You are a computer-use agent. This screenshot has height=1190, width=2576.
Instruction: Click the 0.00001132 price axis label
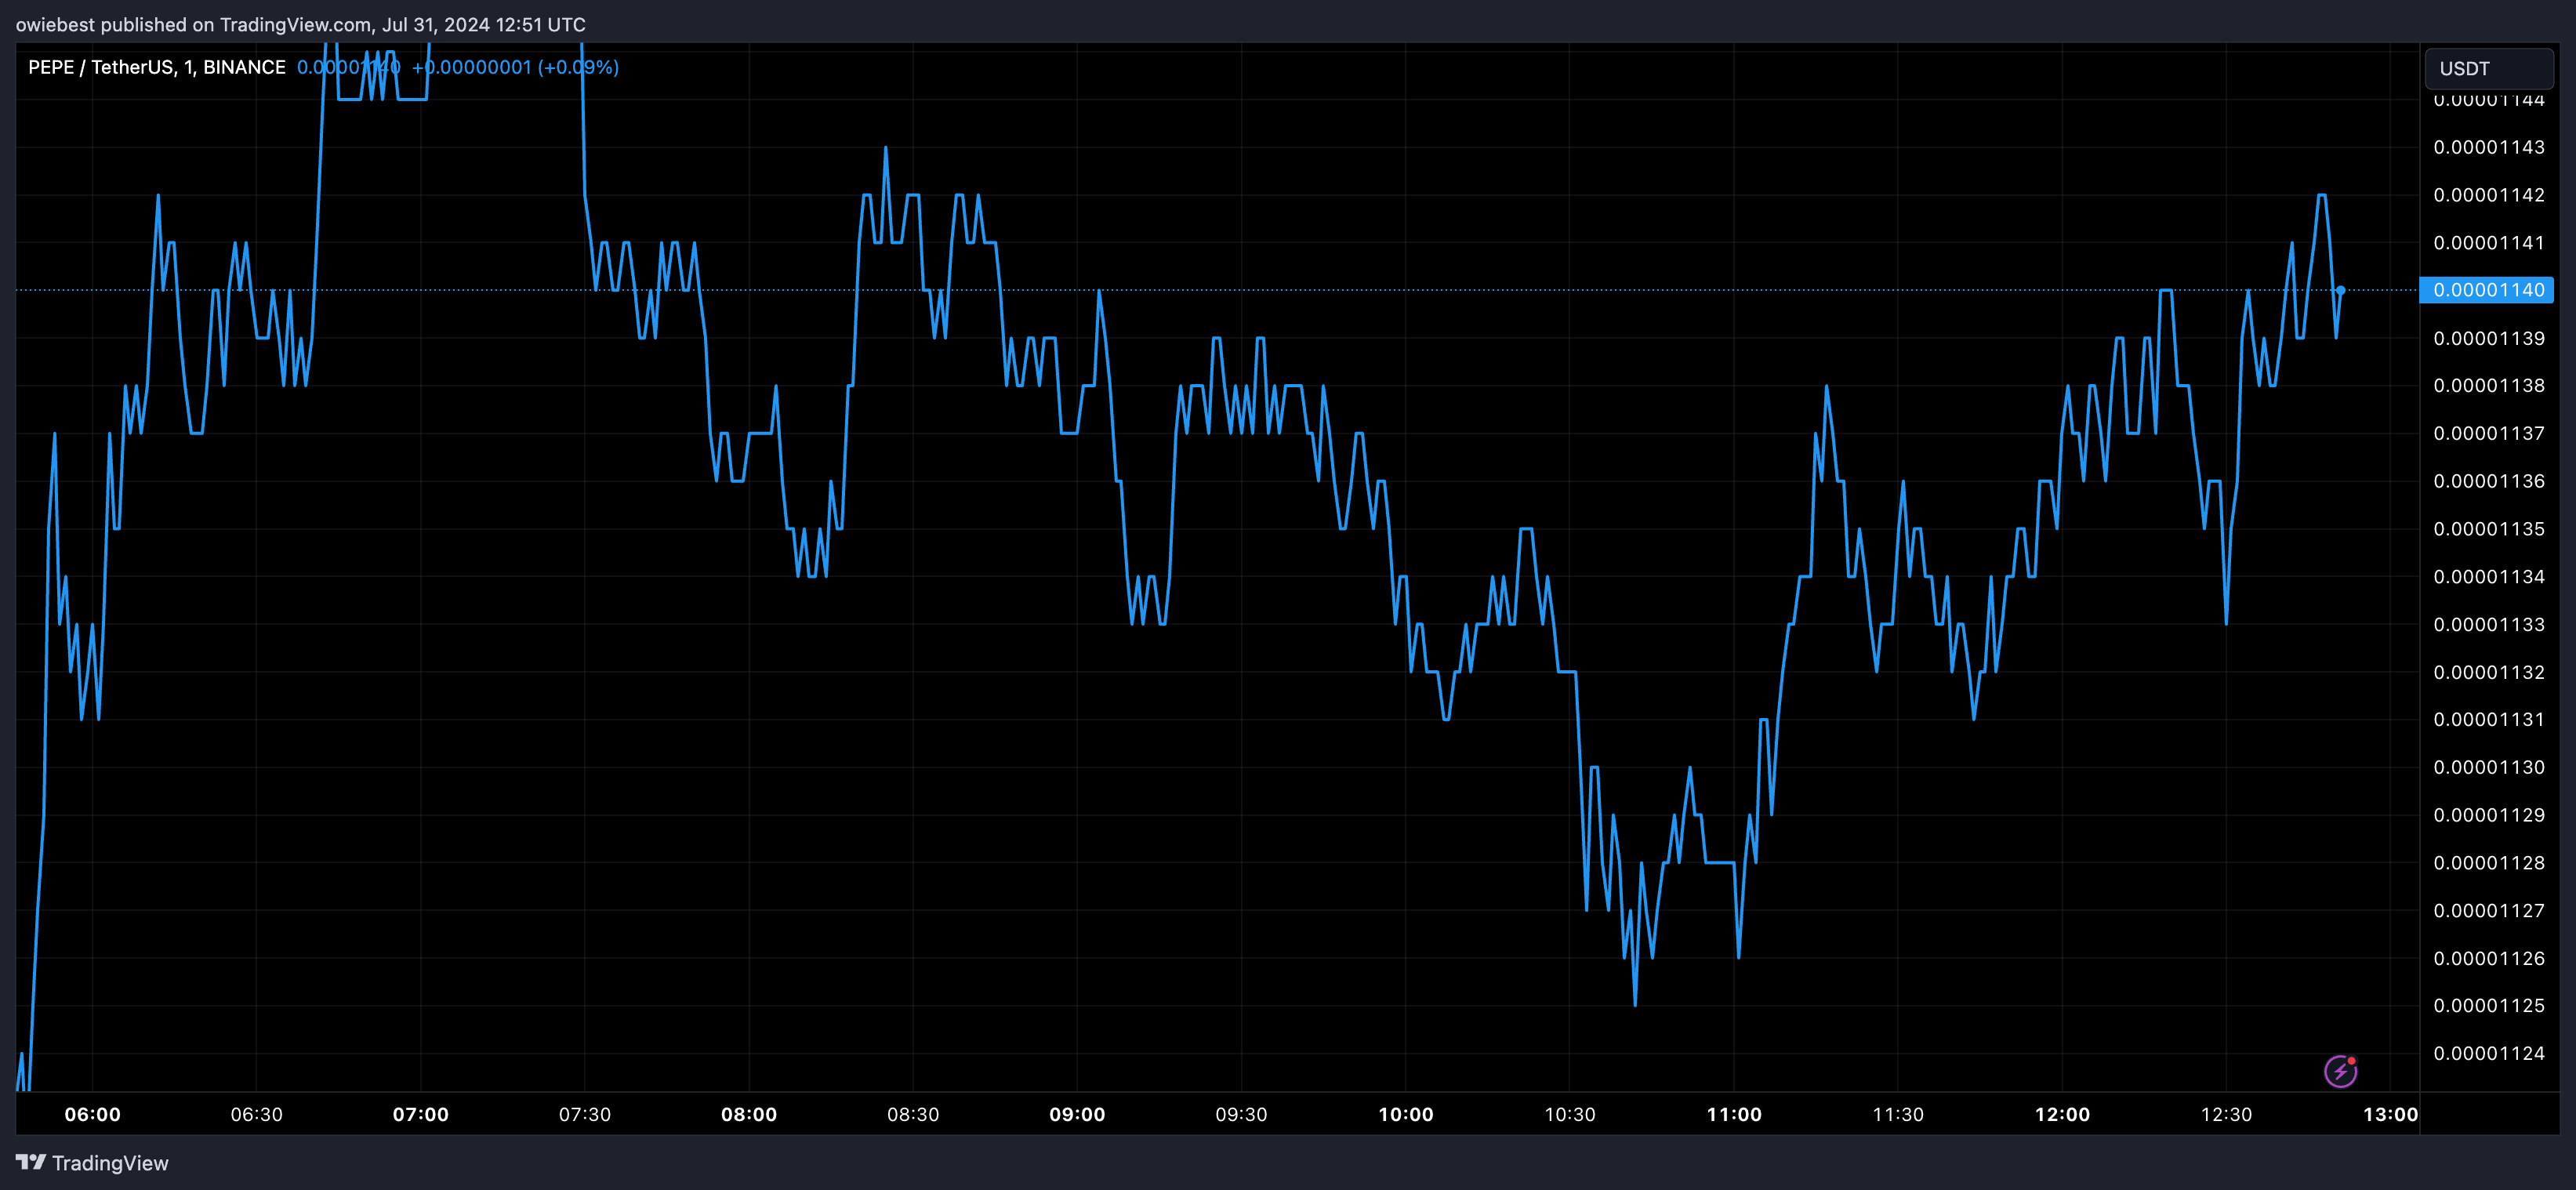tap(2489, 672)
